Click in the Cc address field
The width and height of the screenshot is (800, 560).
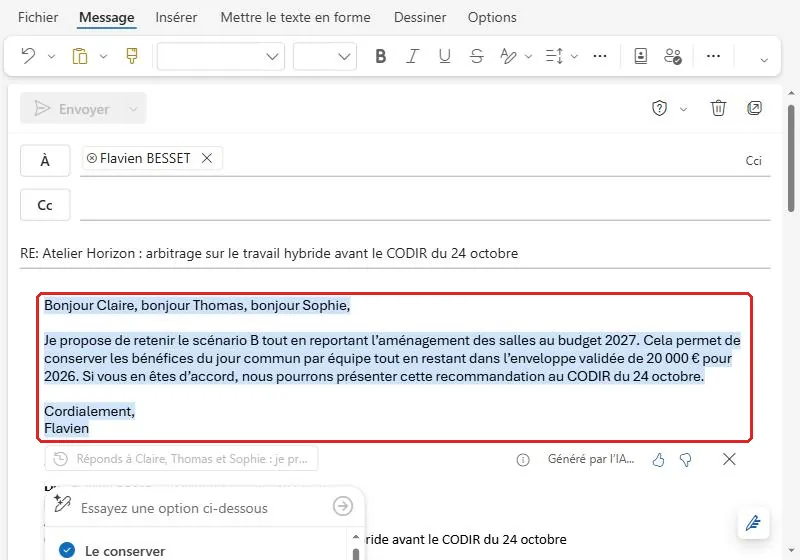[x=425, y=205]
